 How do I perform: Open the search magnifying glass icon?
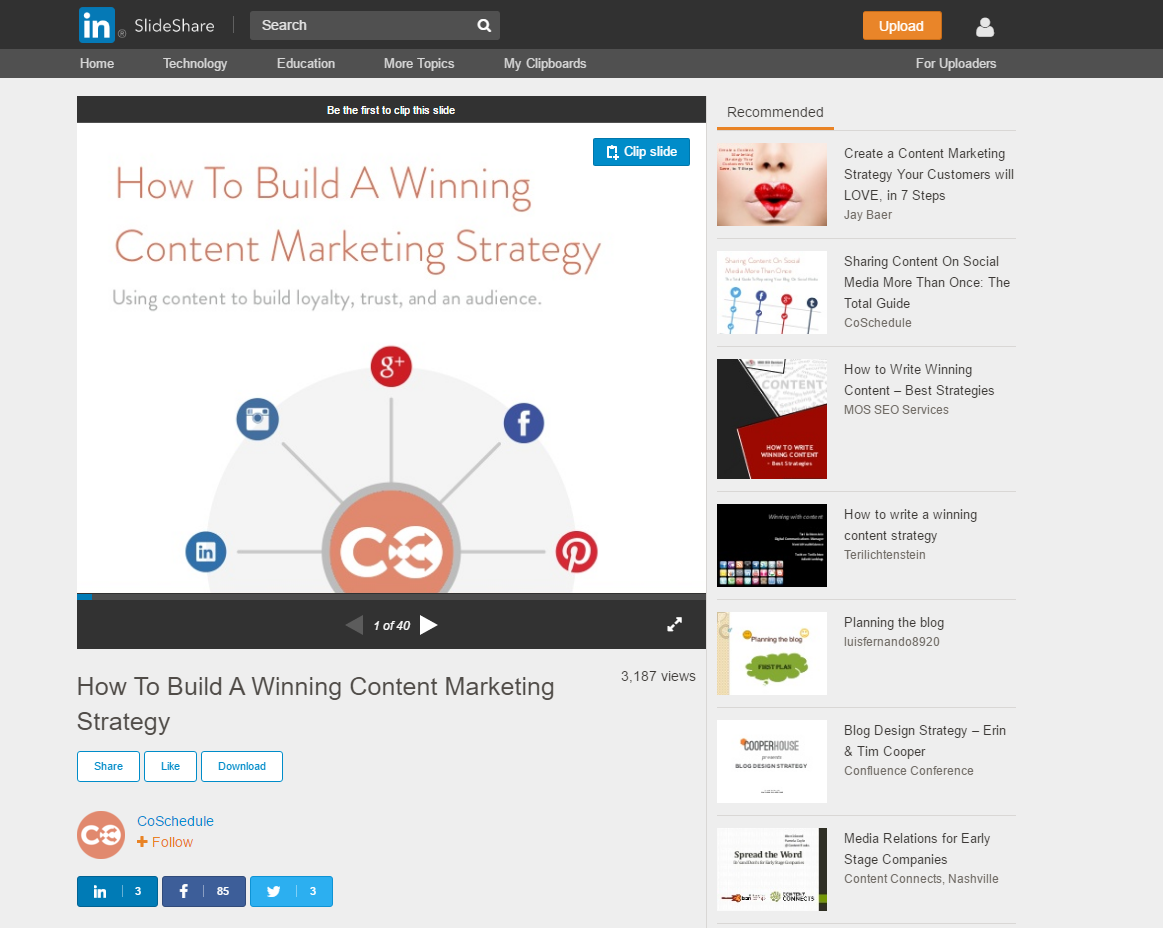[483, 25]
